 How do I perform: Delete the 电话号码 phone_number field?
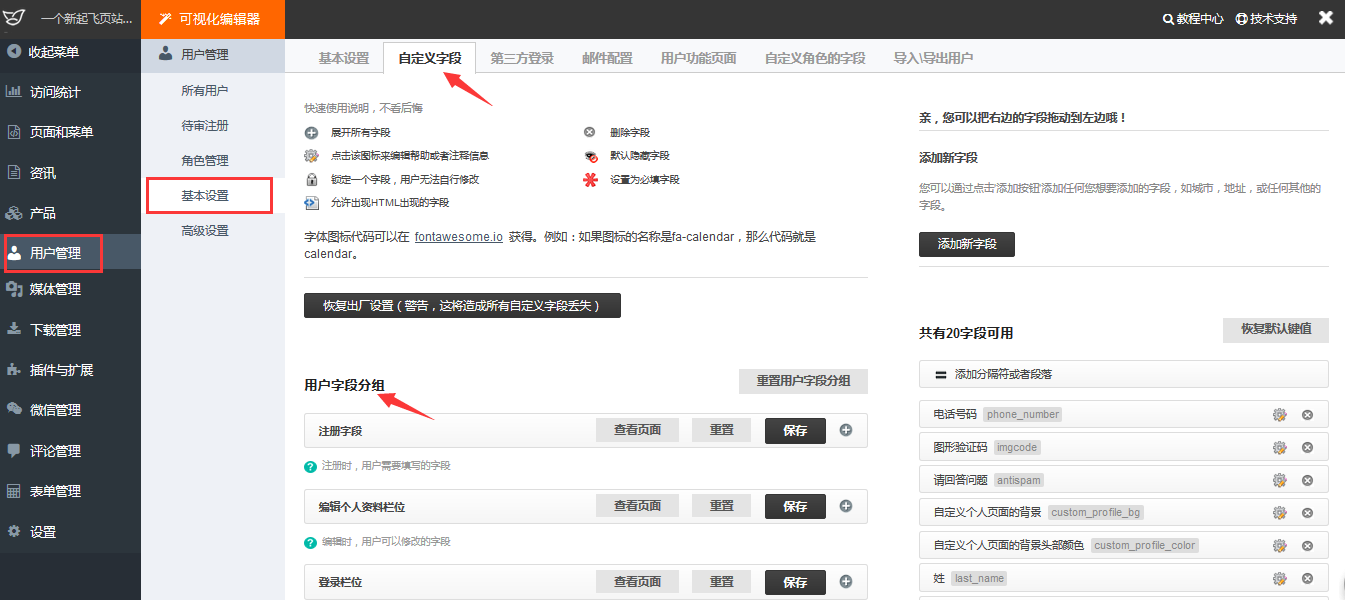pyautogui.click(x=1307, y=415)
